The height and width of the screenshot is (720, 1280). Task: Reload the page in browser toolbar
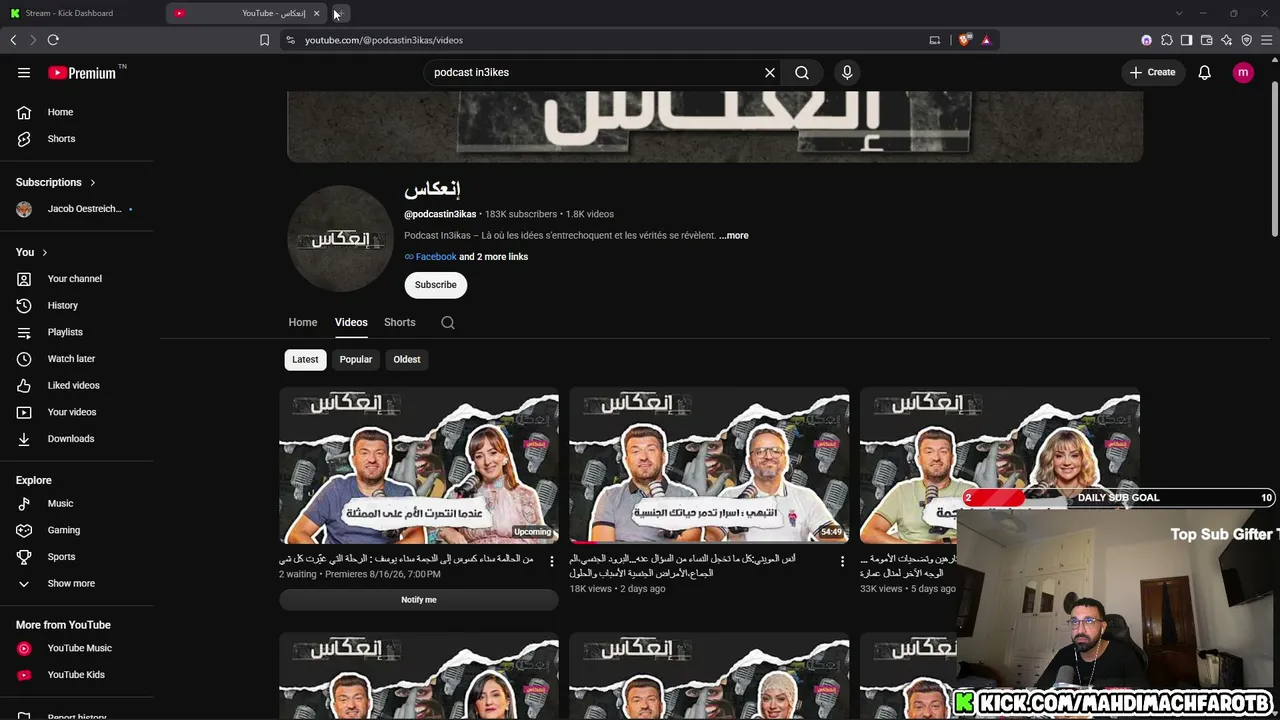tap(53, 40)
